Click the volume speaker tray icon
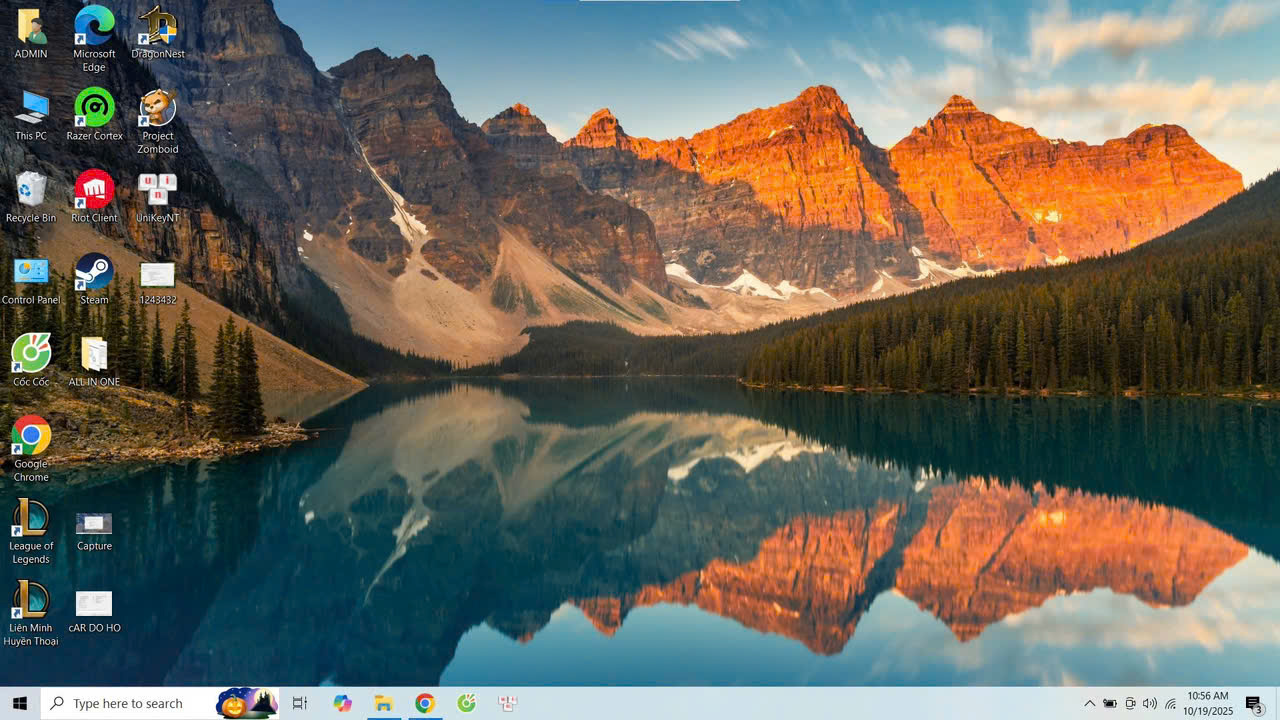 [x=1149, y=704]
